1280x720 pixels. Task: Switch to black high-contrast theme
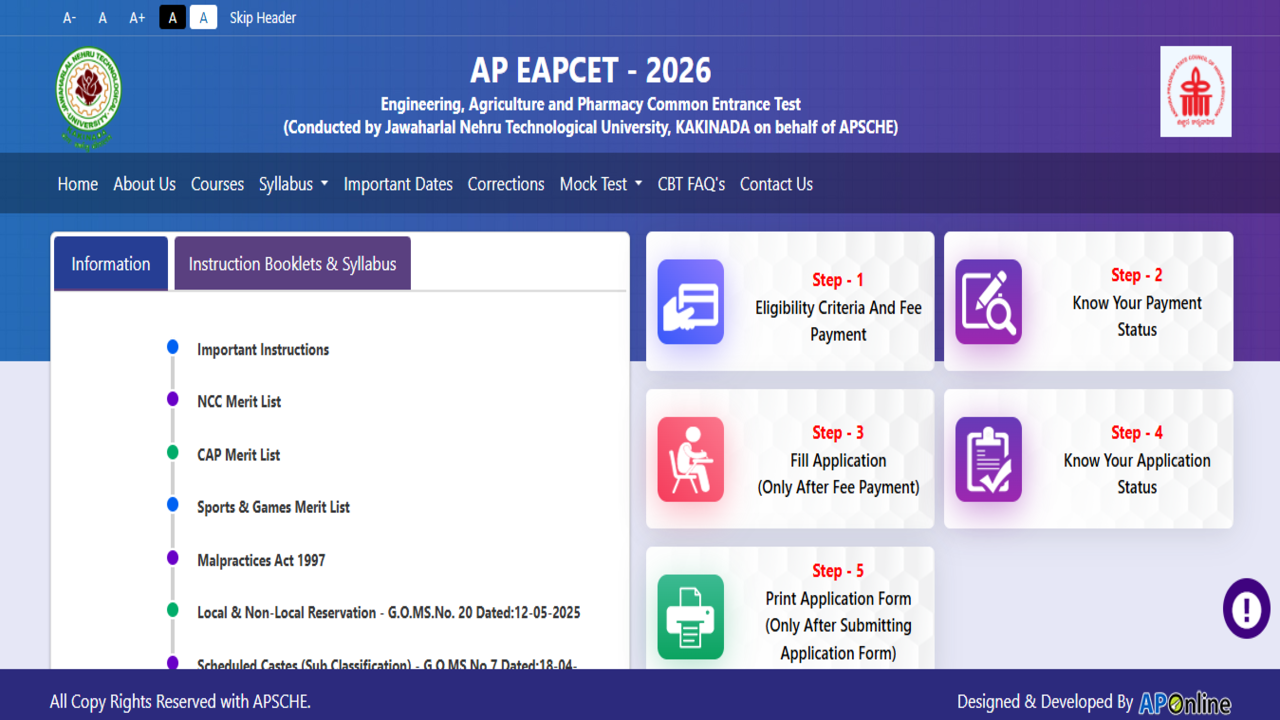[x=172, y=17]
